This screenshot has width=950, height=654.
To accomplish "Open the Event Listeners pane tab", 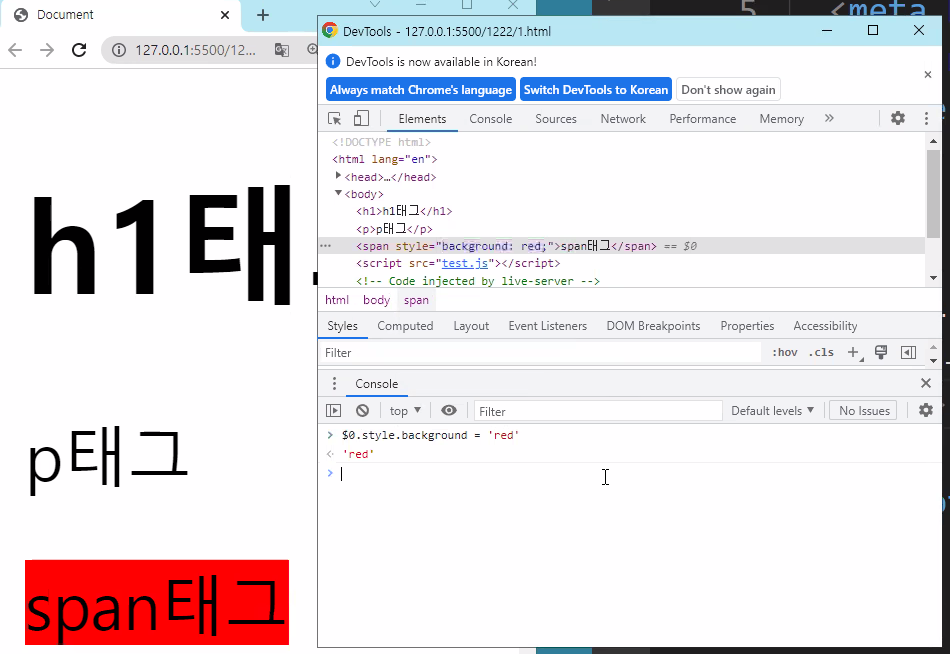I will (x=548, y=326).
